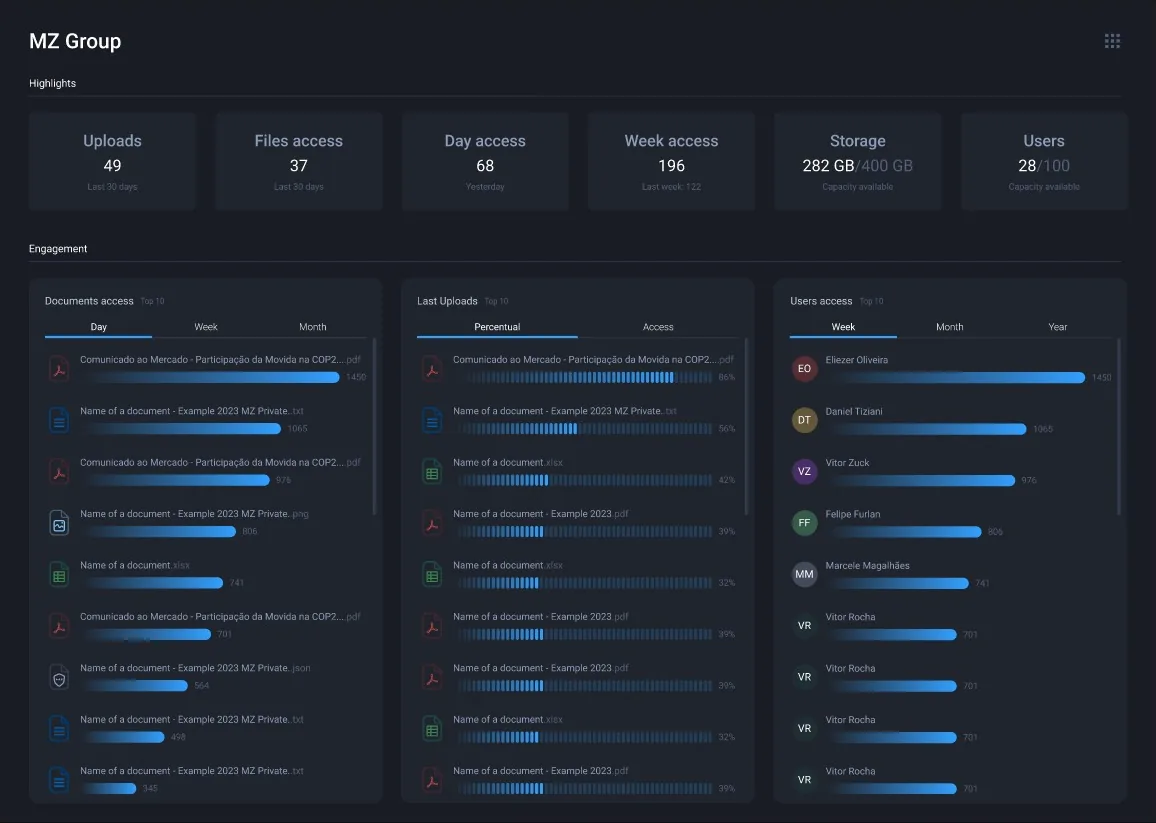Image resolution: width=1156 pixels, height=823 pixels.
Task: Open the Uploads highlight card
Action: [x=112, y=162]
